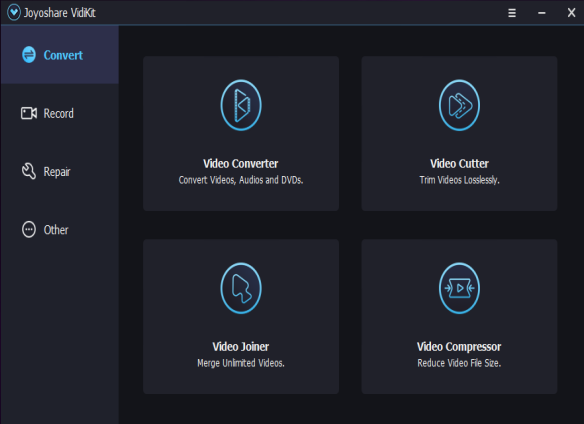The image size is (584, 424).
Task: Click the Joyoshare VidiKit heart logo
Action: [14, 12]
